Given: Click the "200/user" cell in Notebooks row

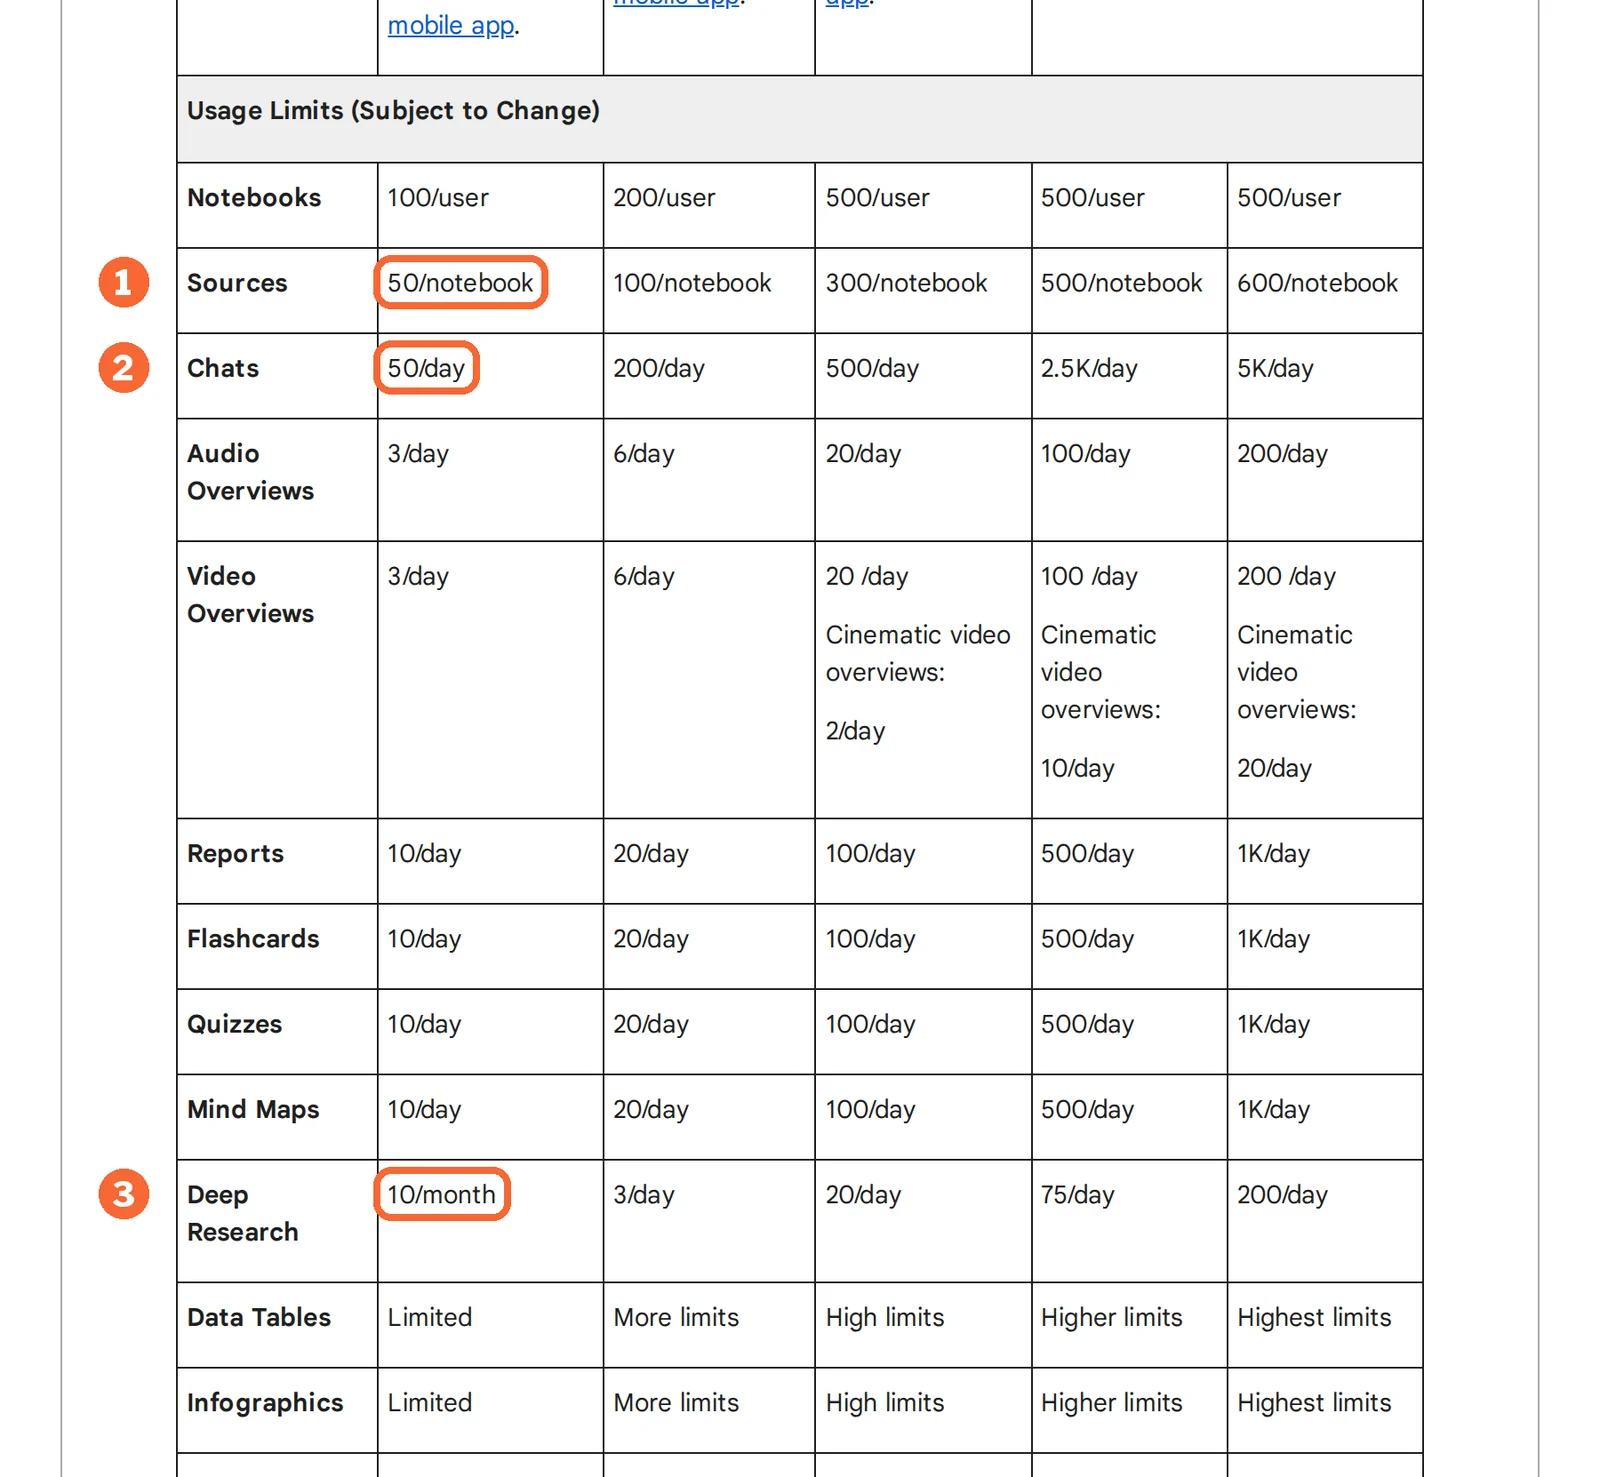Looking at the screenshot, I should pyautogui.click(x=664, y=198).
